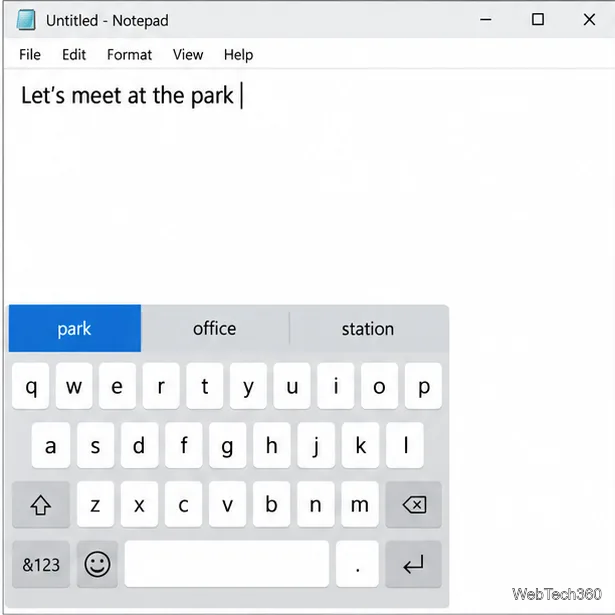
Task: Pick the 'station' word suggestion
Action: (368, 328)
